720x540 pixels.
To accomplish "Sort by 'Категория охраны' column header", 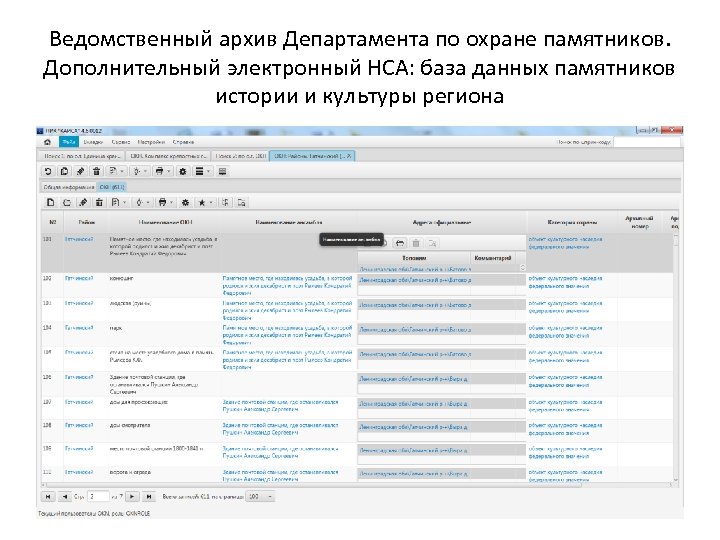I will tap(572, 222).
